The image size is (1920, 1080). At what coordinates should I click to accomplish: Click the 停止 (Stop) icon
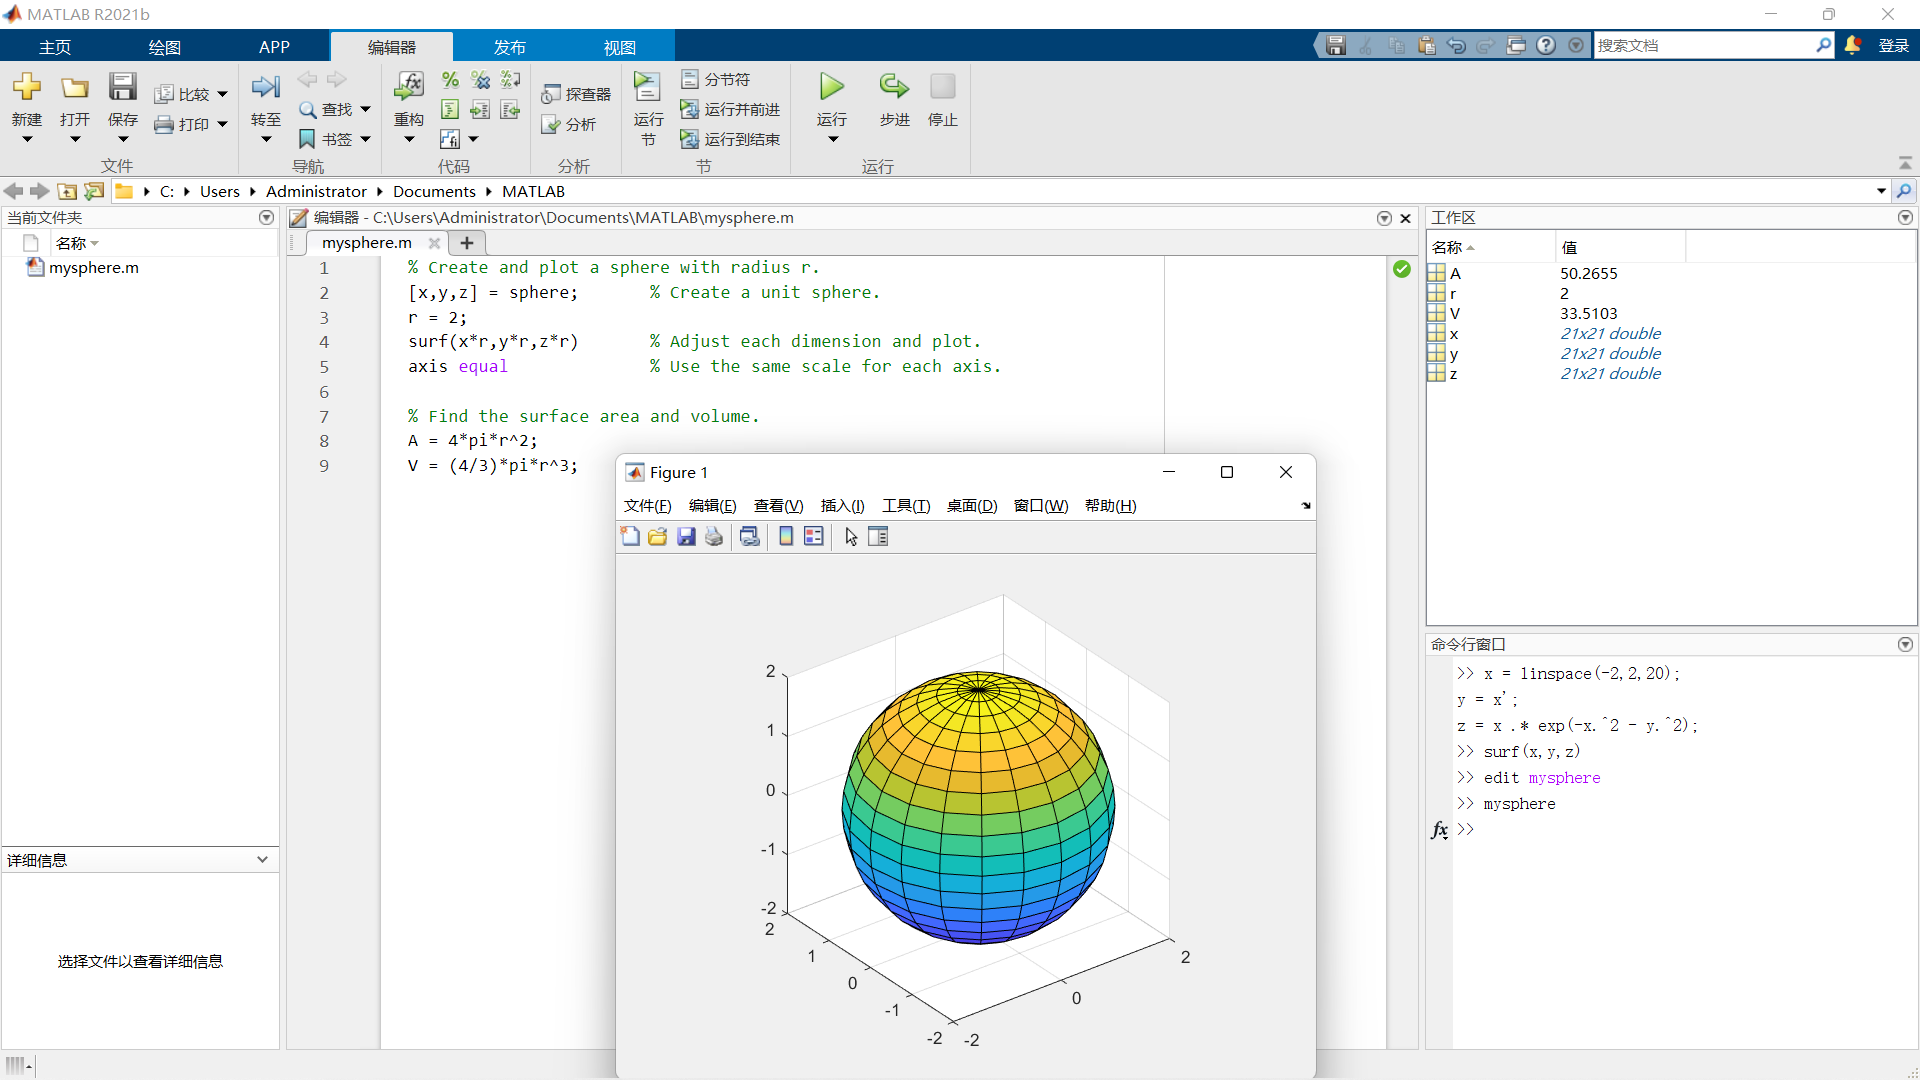click(x=943, y=87)
